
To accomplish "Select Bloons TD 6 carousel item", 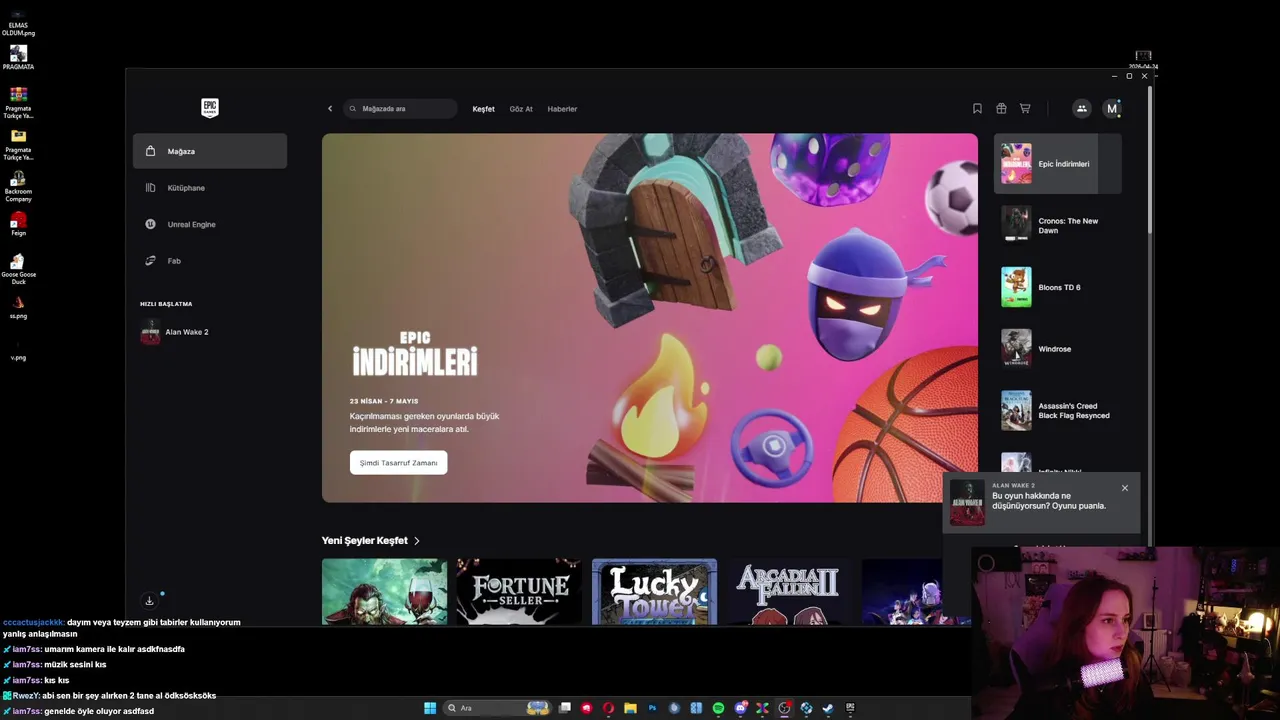I will [x=1058, y=287].
